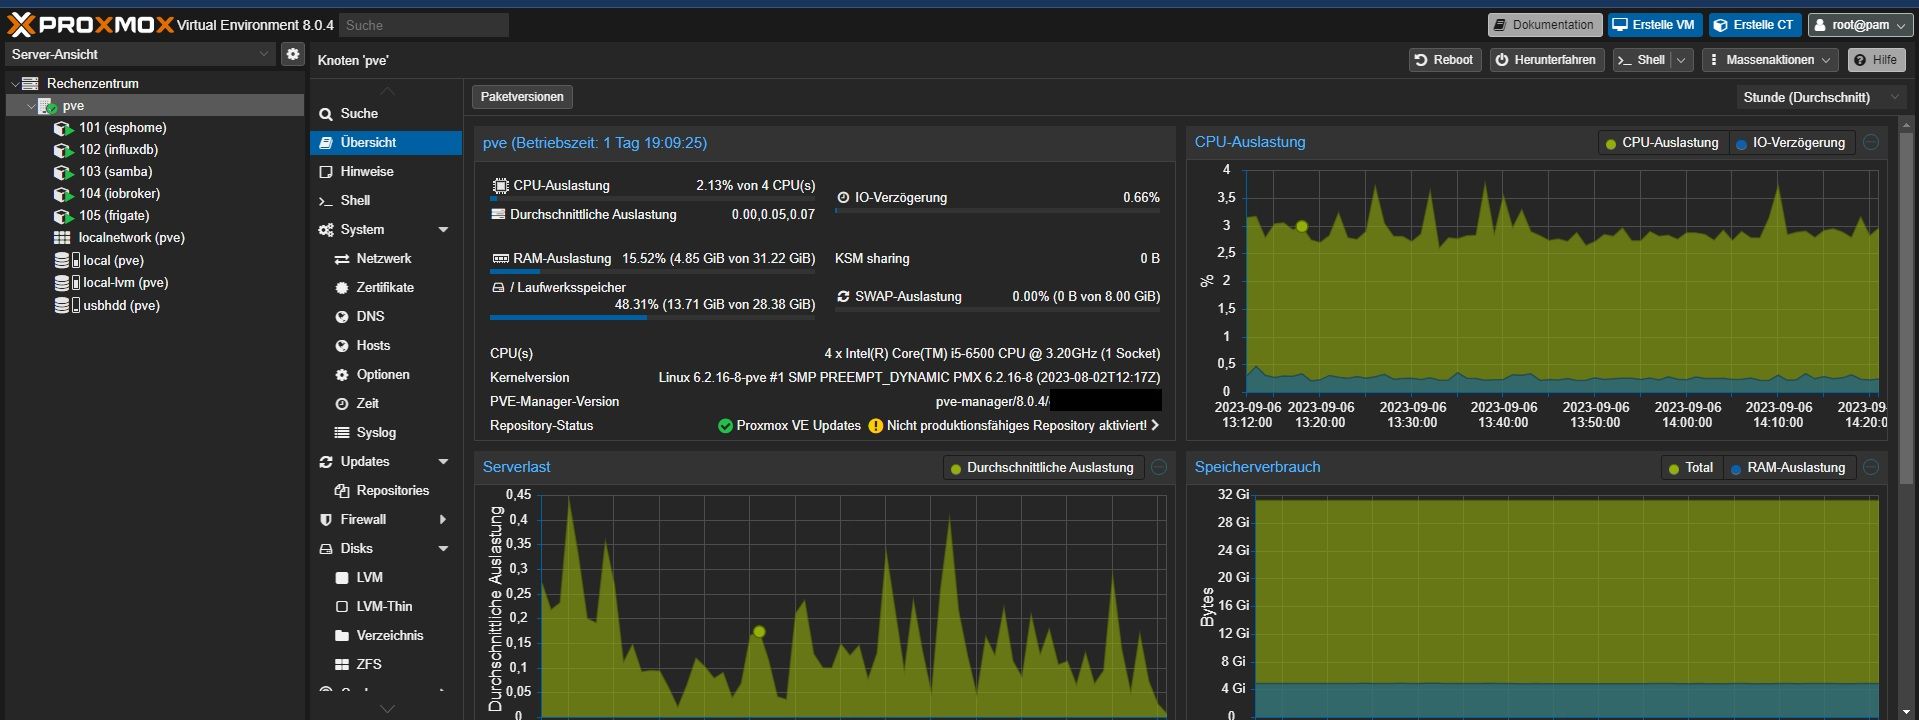This screenshot has width=1919, height=720.
Task: Open the Shell button dropdown arrow
Action: [1681, 60]
